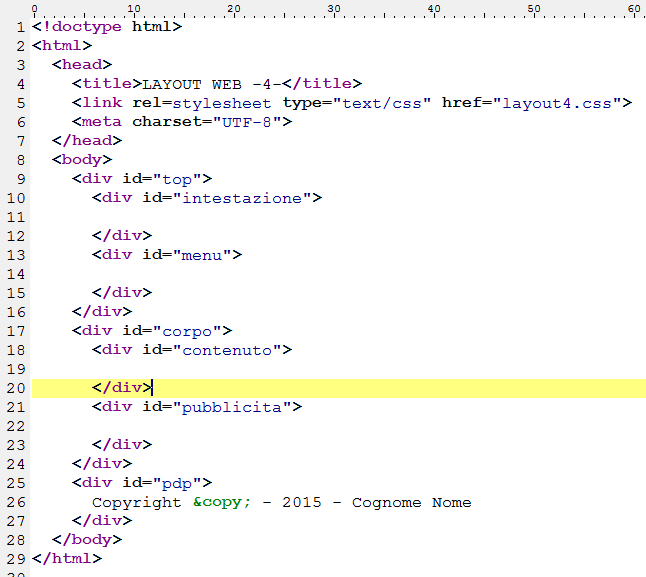Place cursor in the doctype declaration
The image size is (646, 577).
[x=106, y=27]
